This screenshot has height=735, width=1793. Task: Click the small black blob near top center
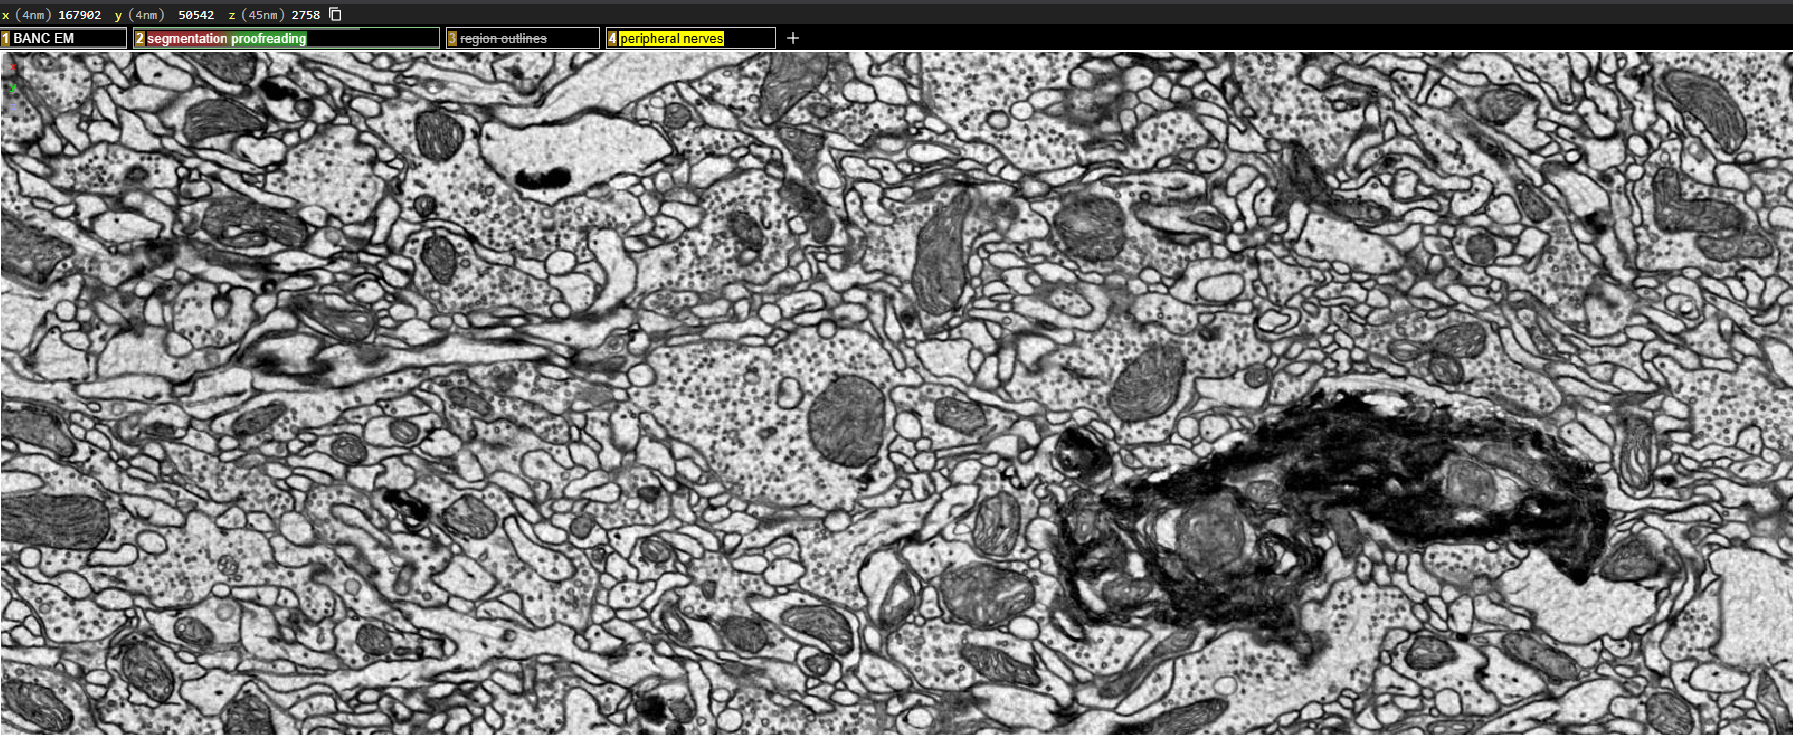click(x=543, y=179)
